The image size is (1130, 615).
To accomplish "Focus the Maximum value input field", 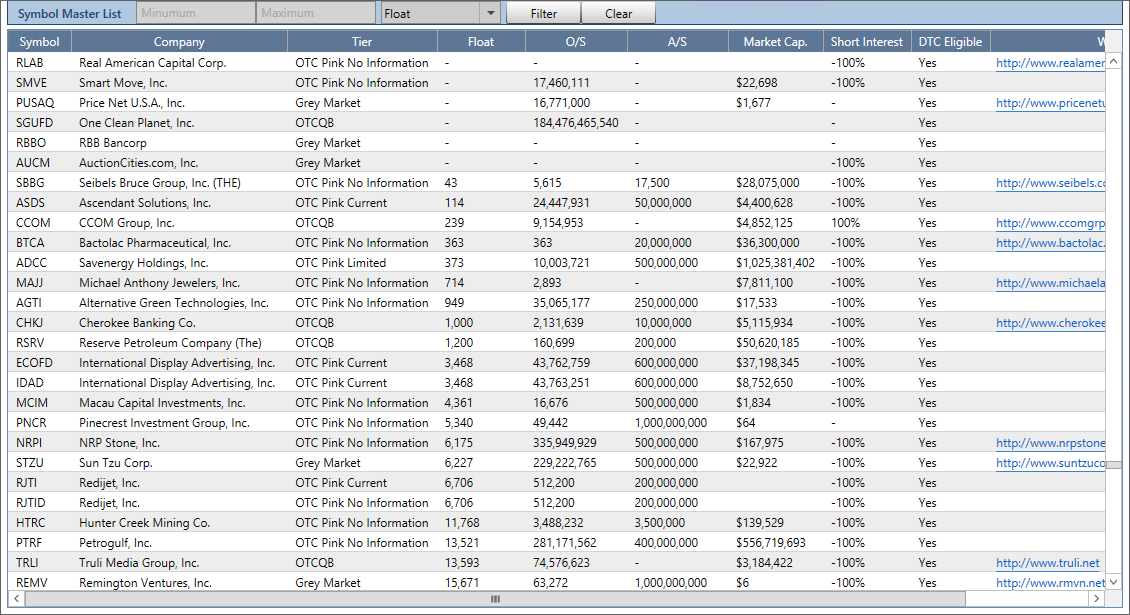I will point(316,13).
